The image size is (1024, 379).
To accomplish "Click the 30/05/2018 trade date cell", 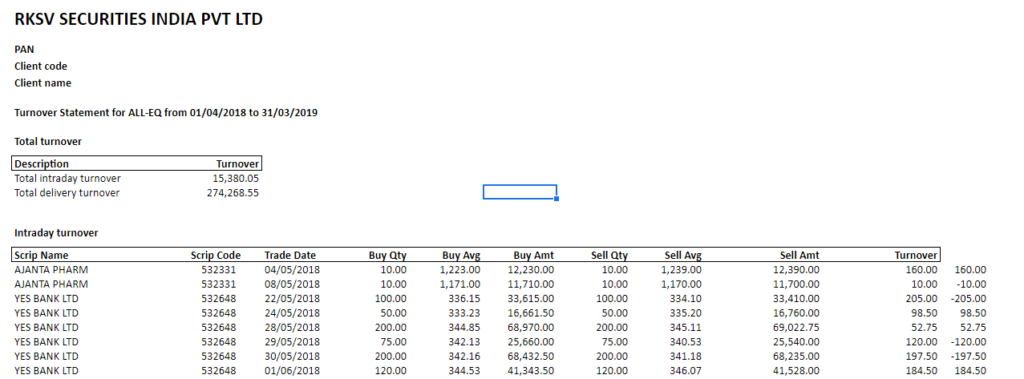I will click(292, 357).
